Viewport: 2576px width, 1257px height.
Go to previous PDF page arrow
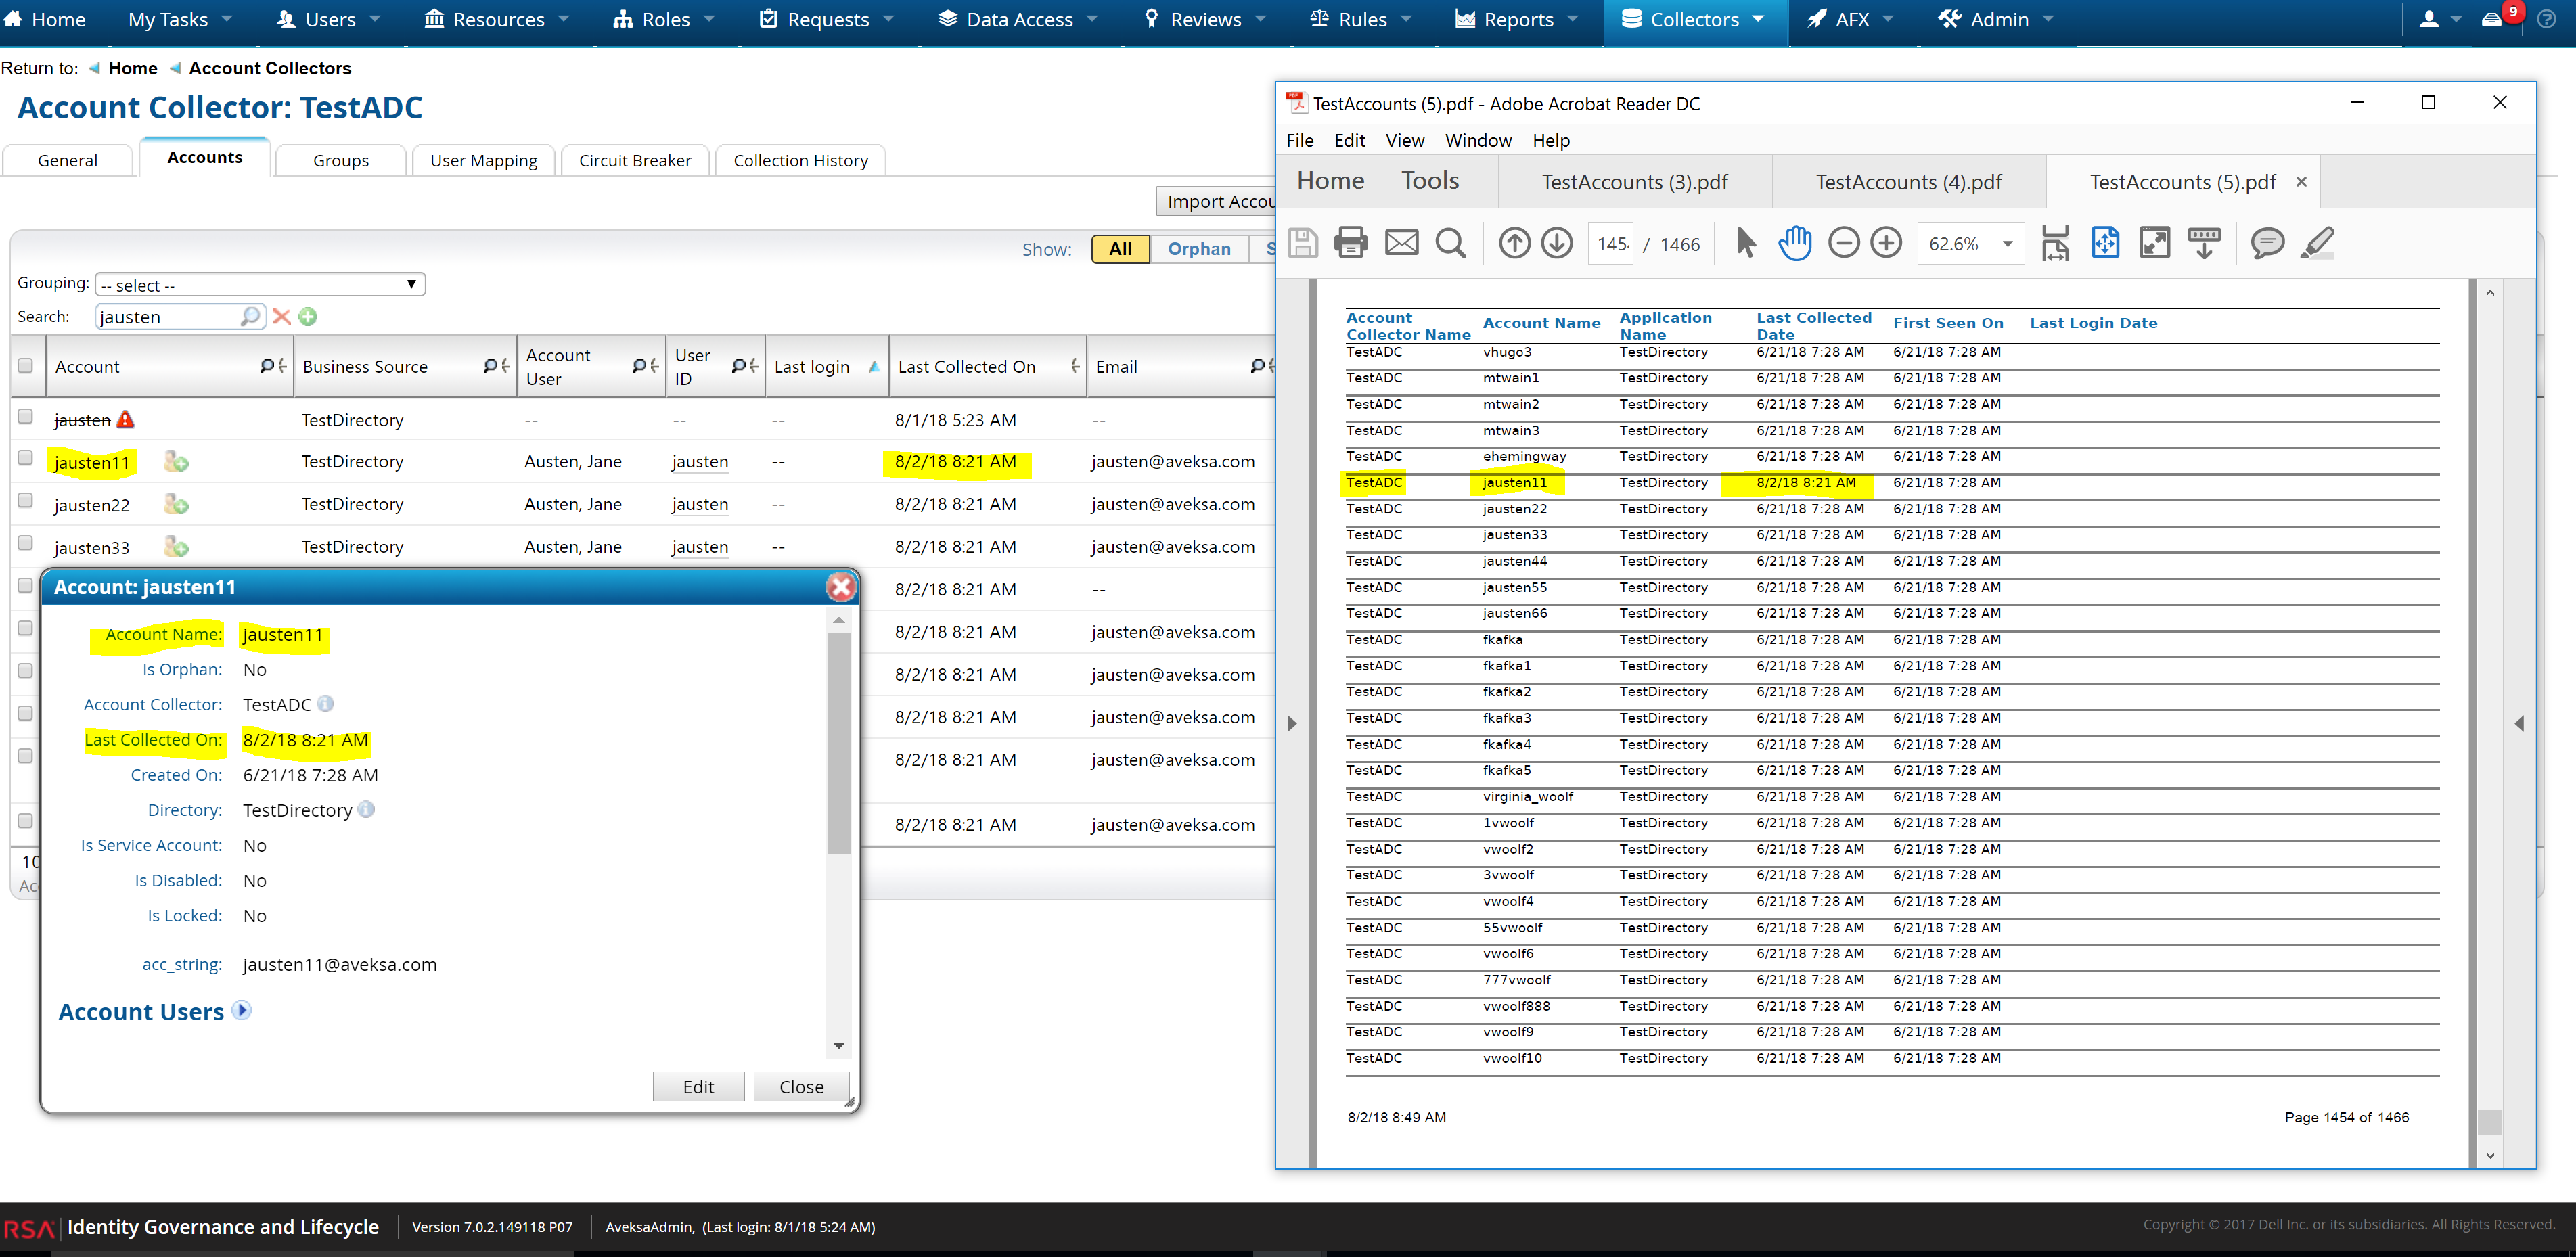coord(1514,243)
